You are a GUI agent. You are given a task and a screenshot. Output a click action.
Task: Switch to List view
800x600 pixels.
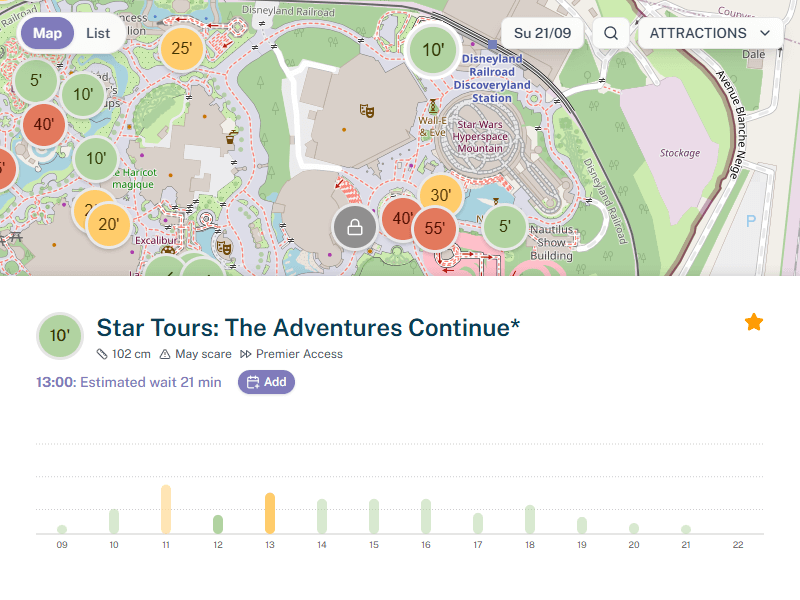click(97, 33)
